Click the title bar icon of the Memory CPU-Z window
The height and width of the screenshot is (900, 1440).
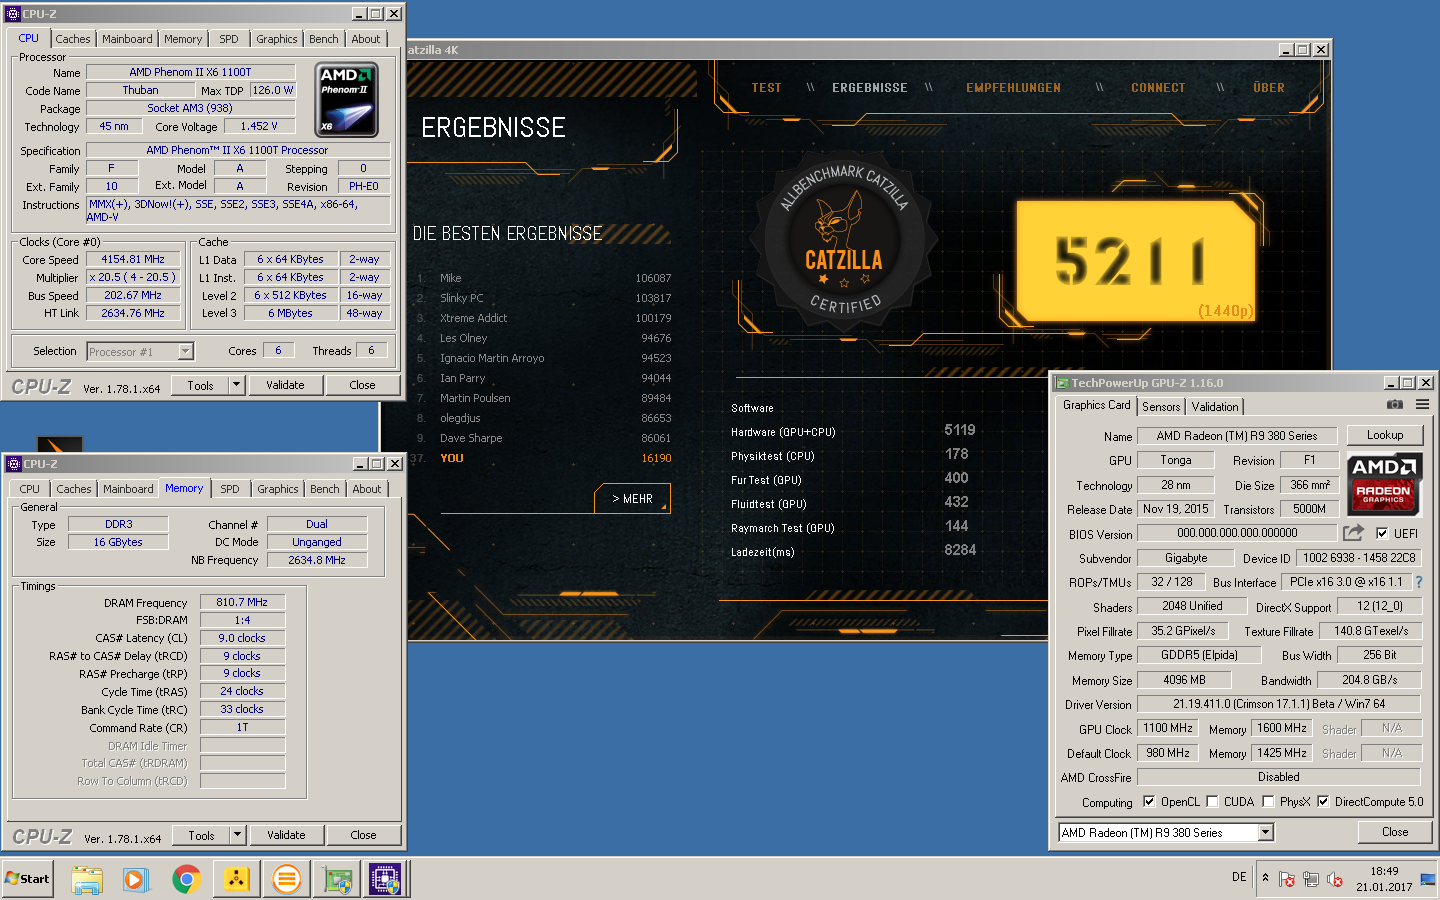[x=13, y=464]
